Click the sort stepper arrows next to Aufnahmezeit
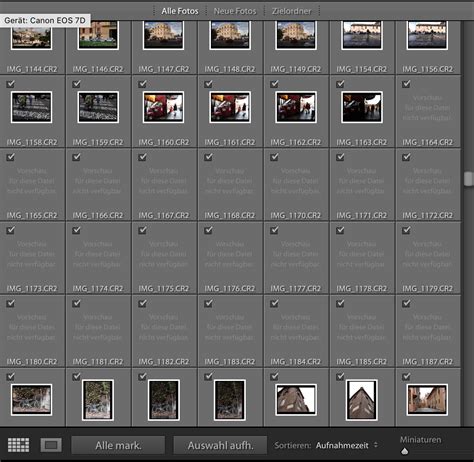Screen dimensions: 474x462 click(x=376, y=445)
